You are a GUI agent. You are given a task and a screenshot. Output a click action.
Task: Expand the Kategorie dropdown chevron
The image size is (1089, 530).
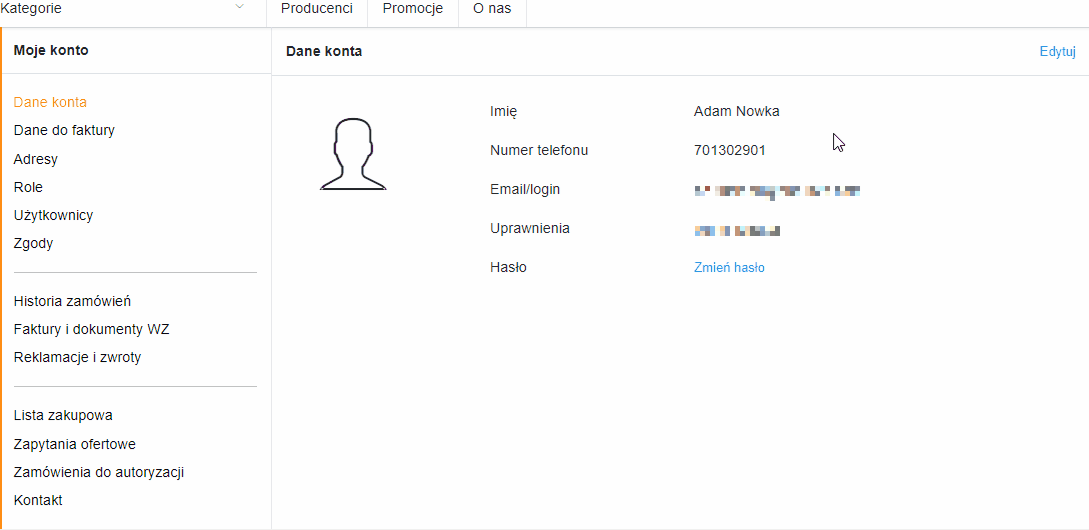pyautogui.click(x=240, y=8)
